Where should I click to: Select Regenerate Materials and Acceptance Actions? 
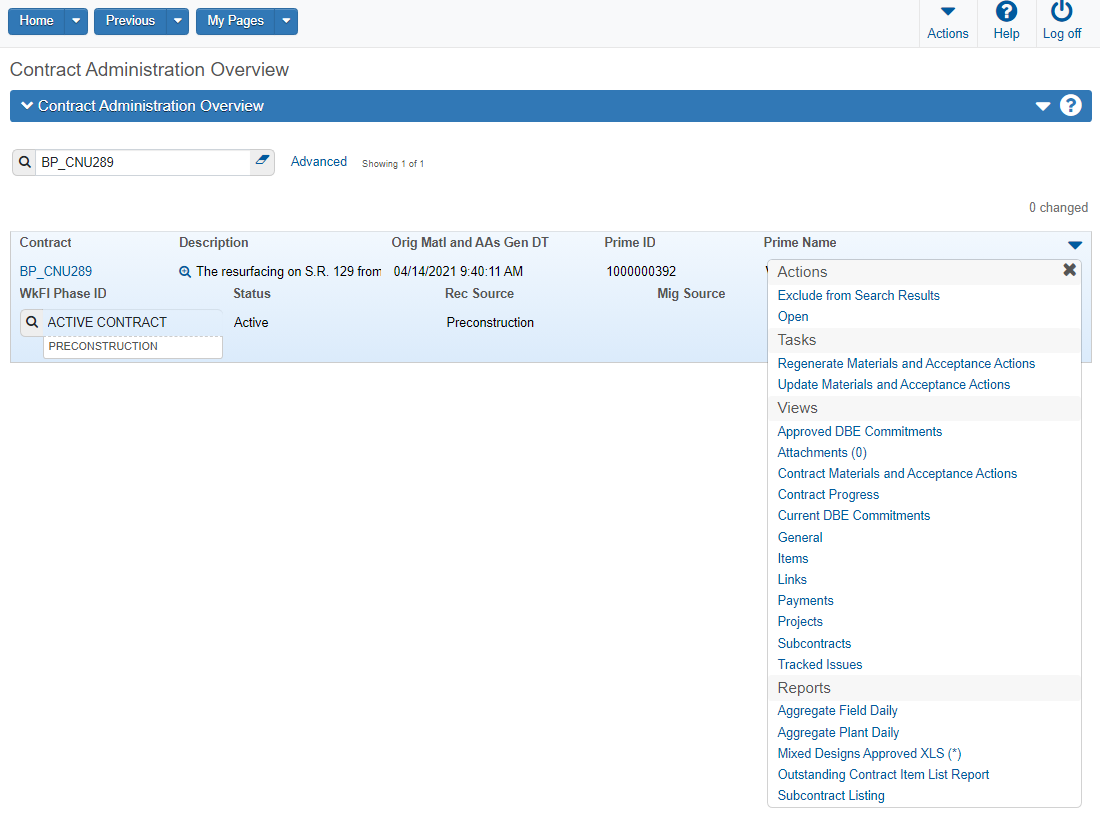point(906,364)
